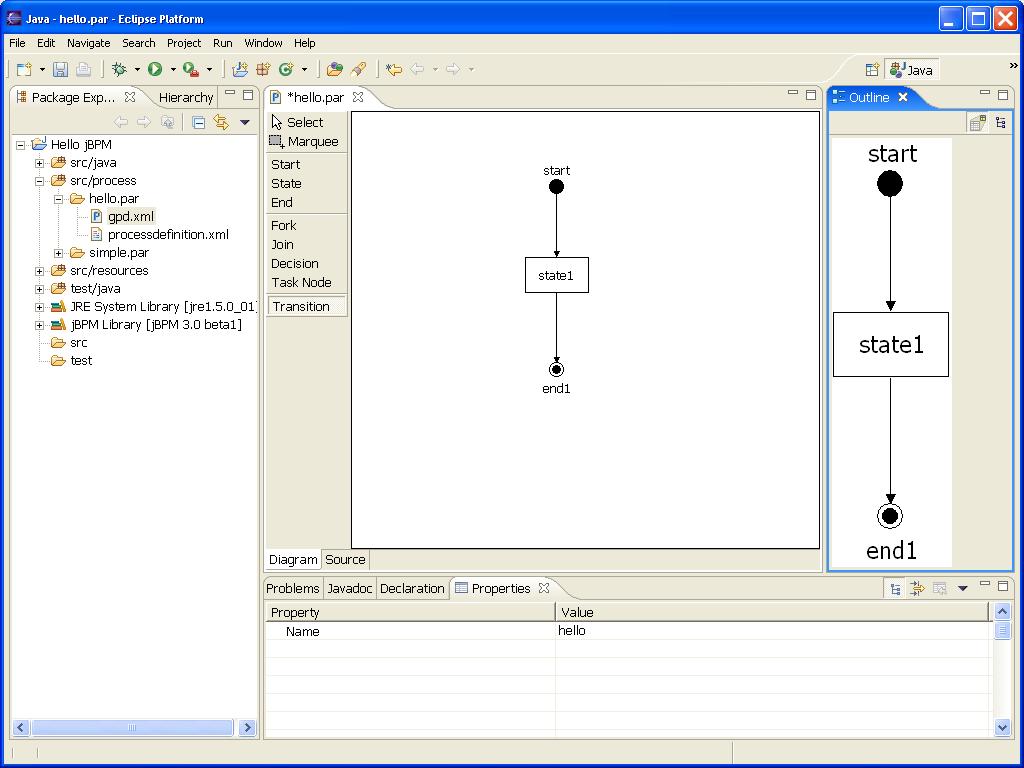Choose the Fork node palette entry

coord(306,225)
